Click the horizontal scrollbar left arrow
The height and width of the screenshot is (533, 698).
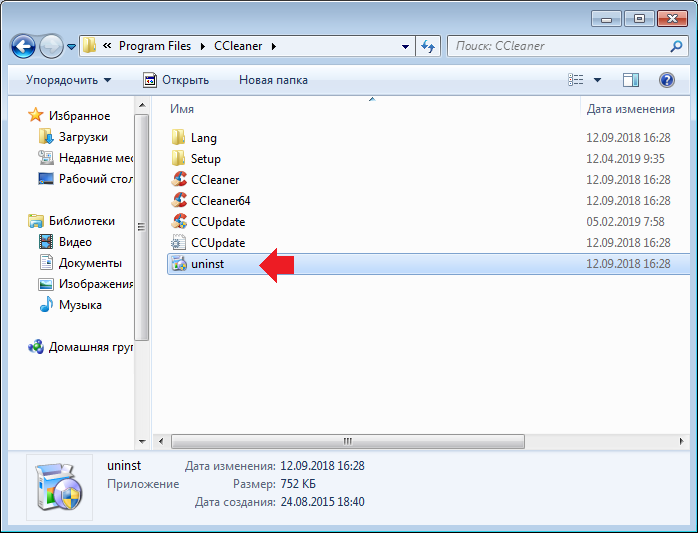tap(161, 442)
